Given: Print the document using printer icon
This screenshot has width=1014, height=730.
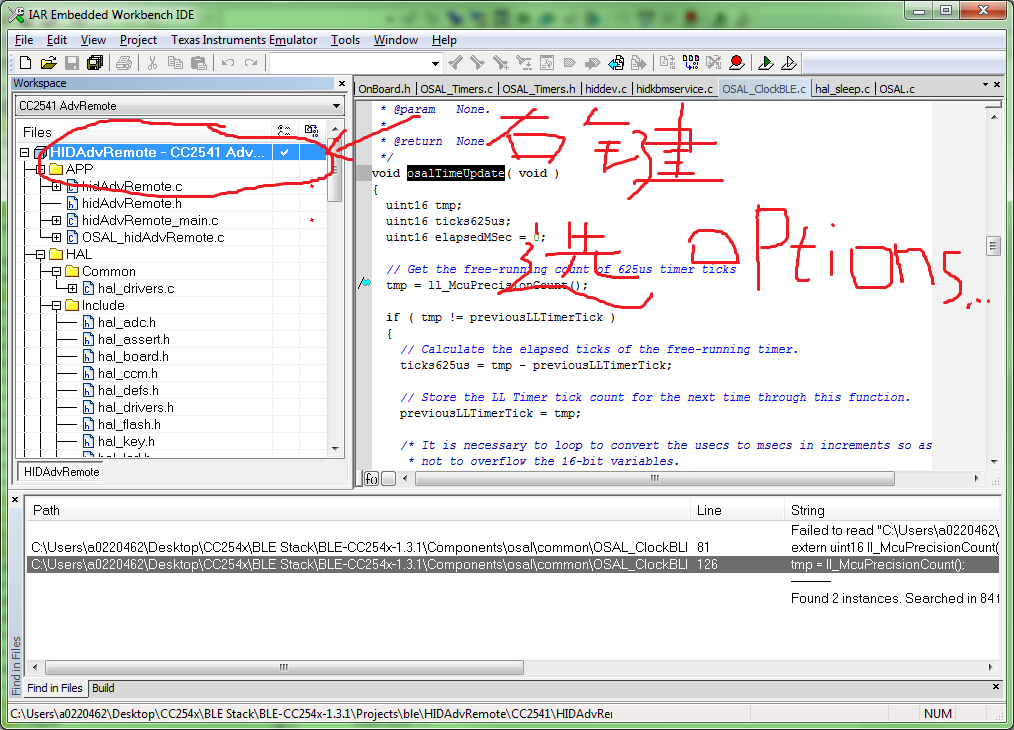Looking at the screenshot, I should tap(124, 63).
